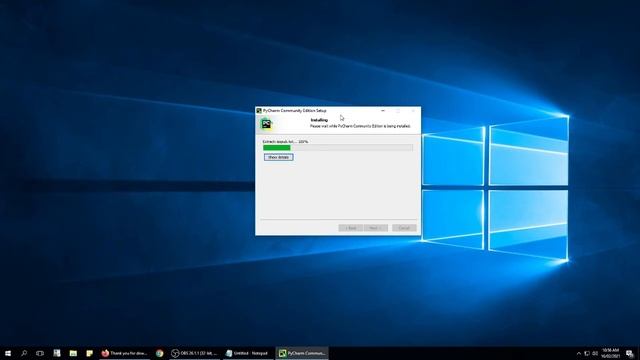This screenshot has width=640, height=360.
Task: Open File Explorer from the taskbar
Action: [x=73, y=353]
